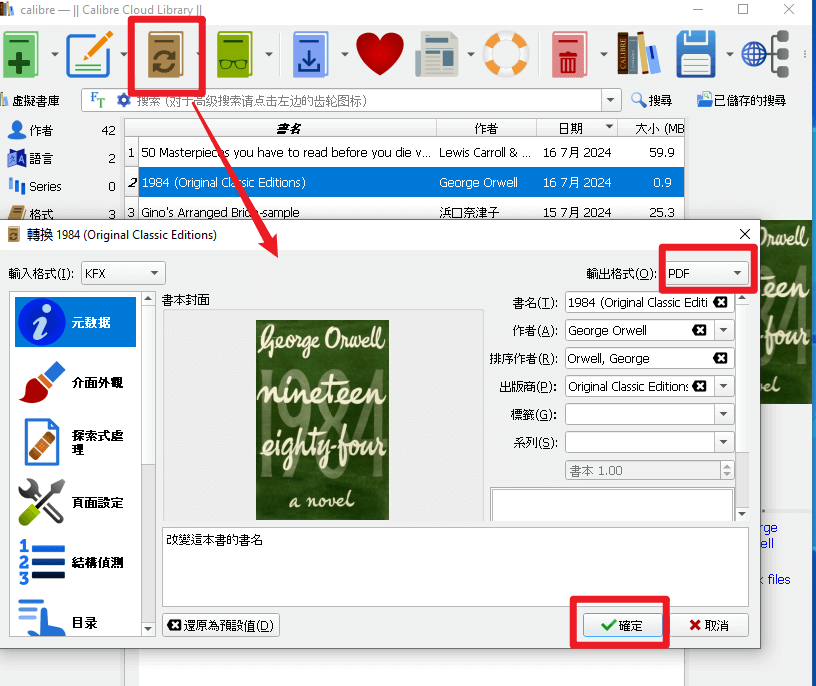
Task: Click the search input field
Action: click(367, 100)
